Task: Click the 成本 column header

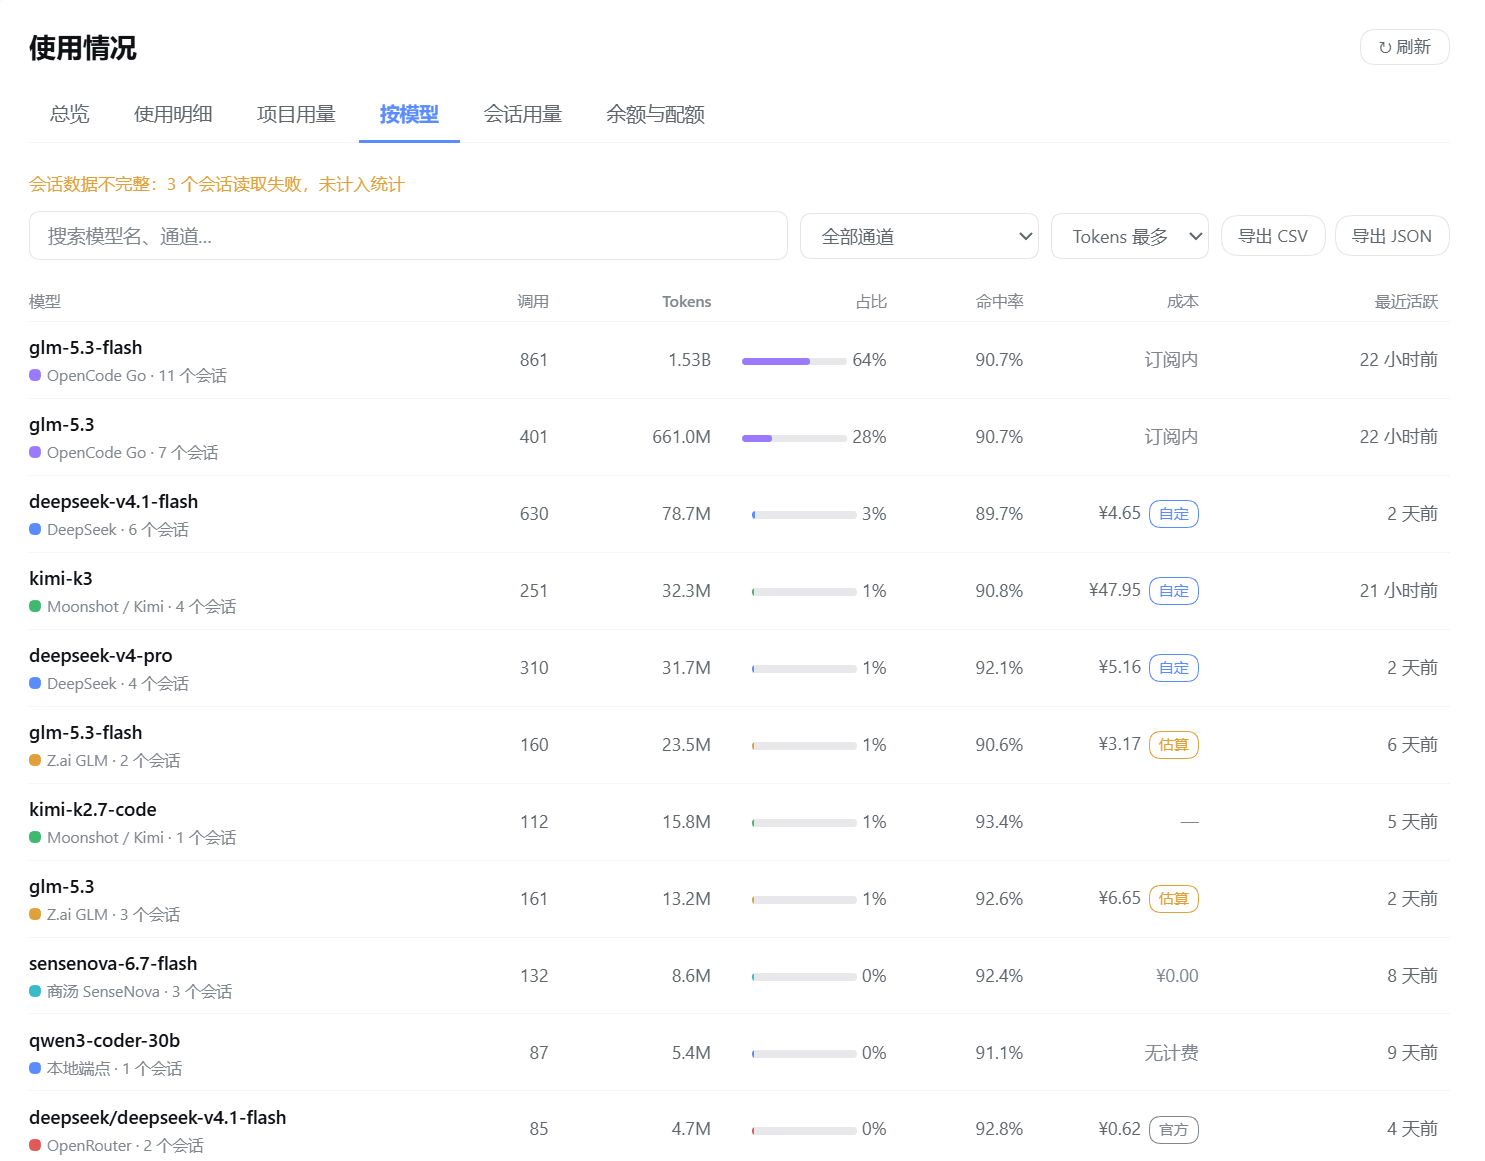Action: [x=1182, y=301]
